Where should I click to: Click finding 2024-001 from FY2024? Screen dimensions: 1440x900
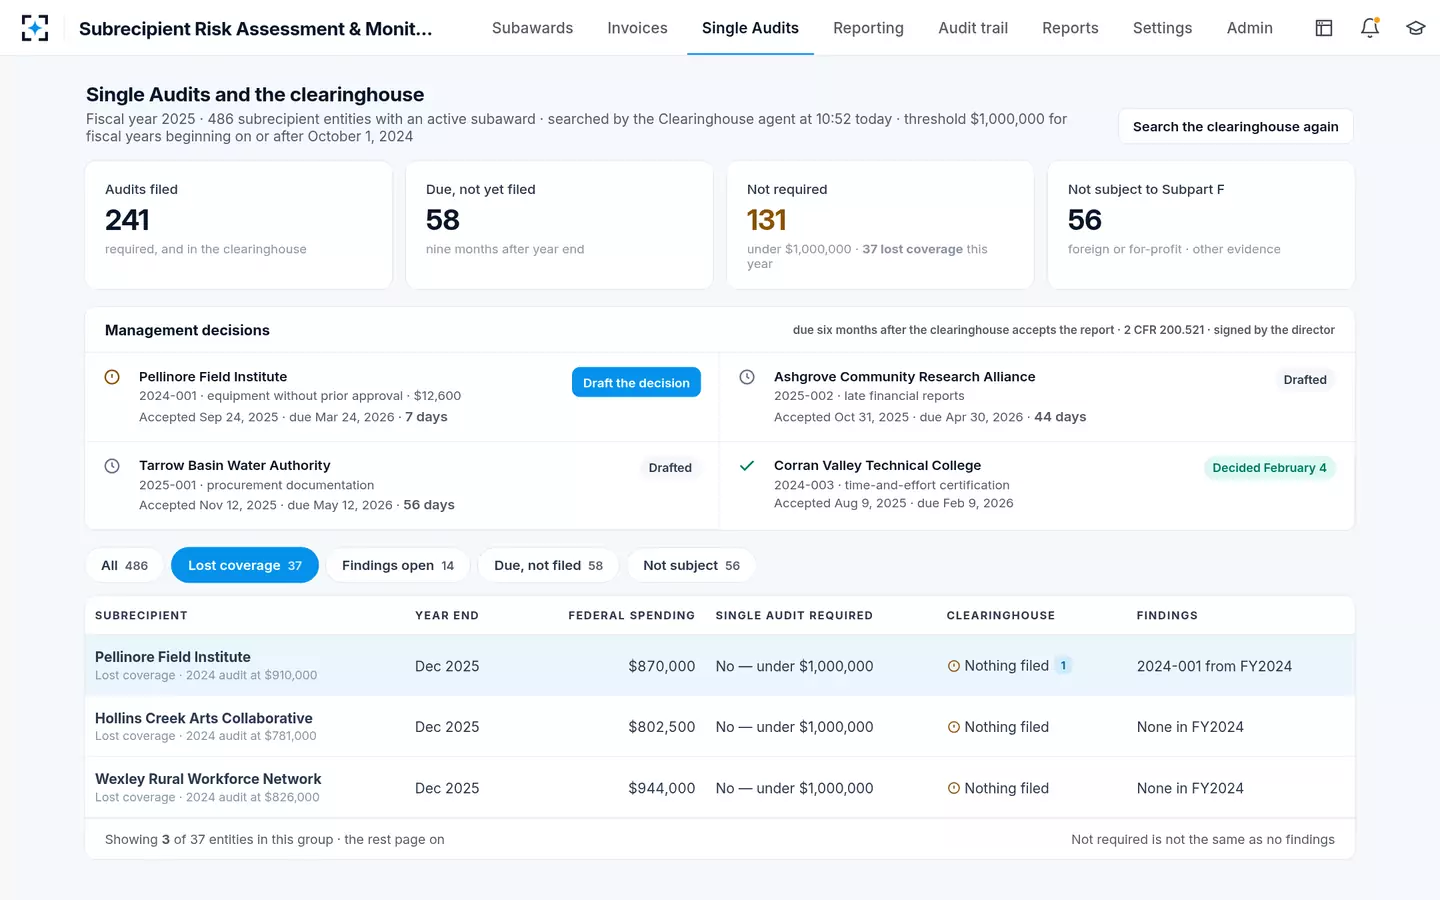(1214, 666)
